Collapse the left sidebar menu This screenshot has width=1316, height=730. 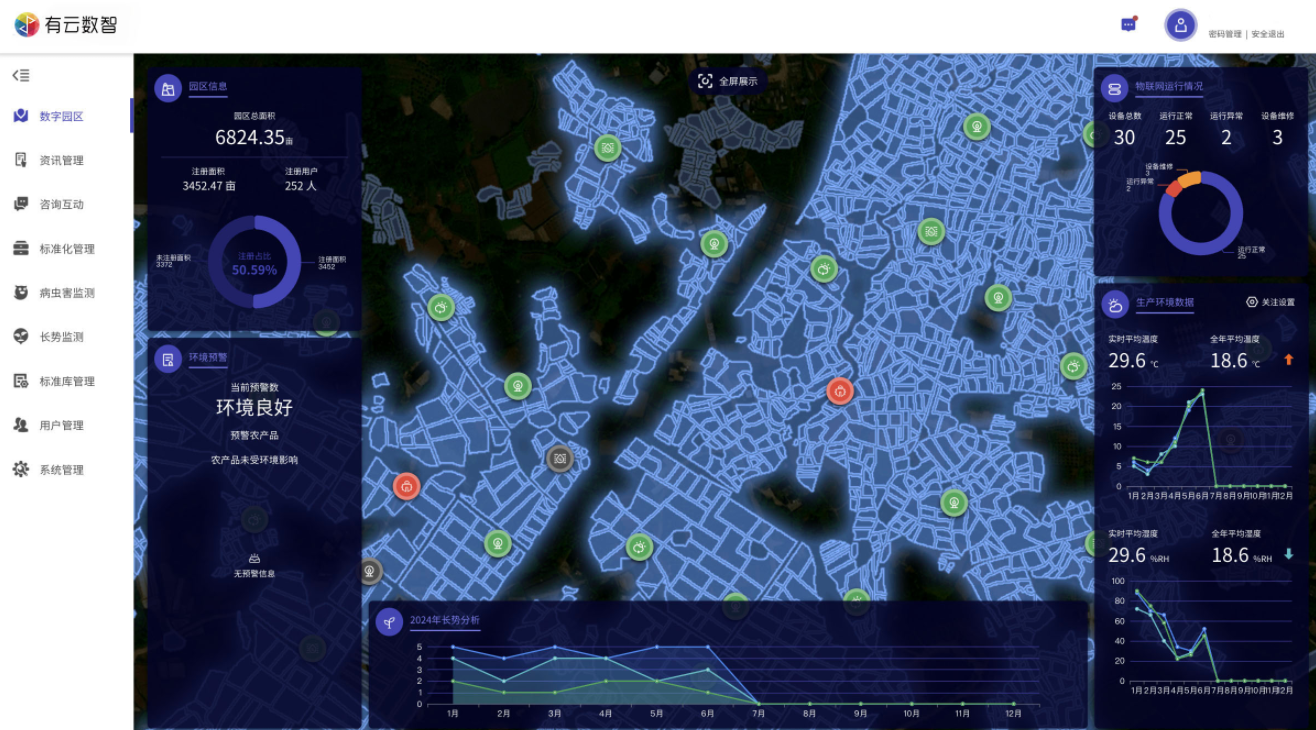click(x=21, y=75)
